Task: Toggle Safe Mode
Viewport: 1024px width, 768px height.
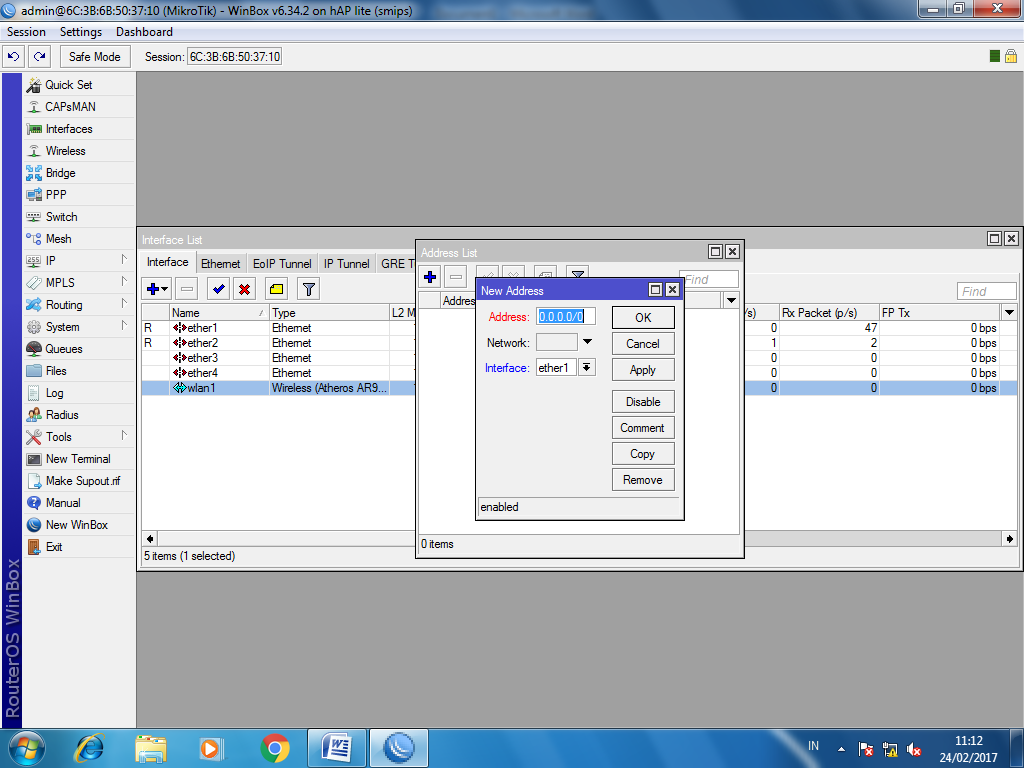Action: pyautogui.click(x=95, y=57)
